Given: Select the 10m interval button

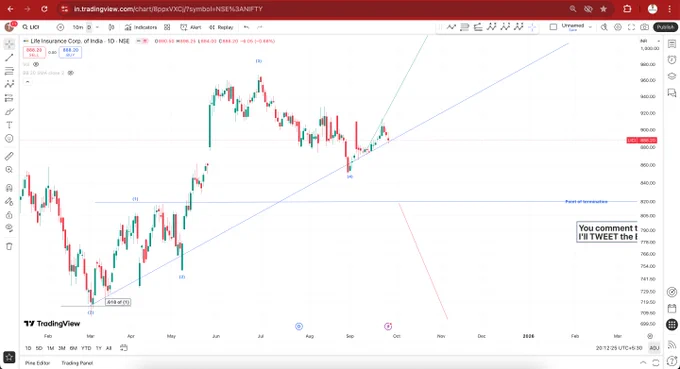Looking at the screenshot, I should click(78, 27).
